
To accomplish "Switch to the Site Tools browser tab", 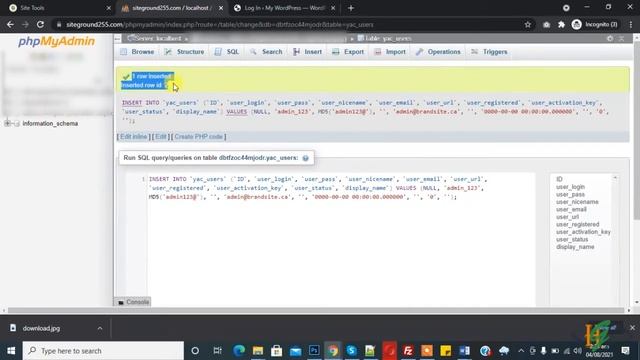I will 60,8.
